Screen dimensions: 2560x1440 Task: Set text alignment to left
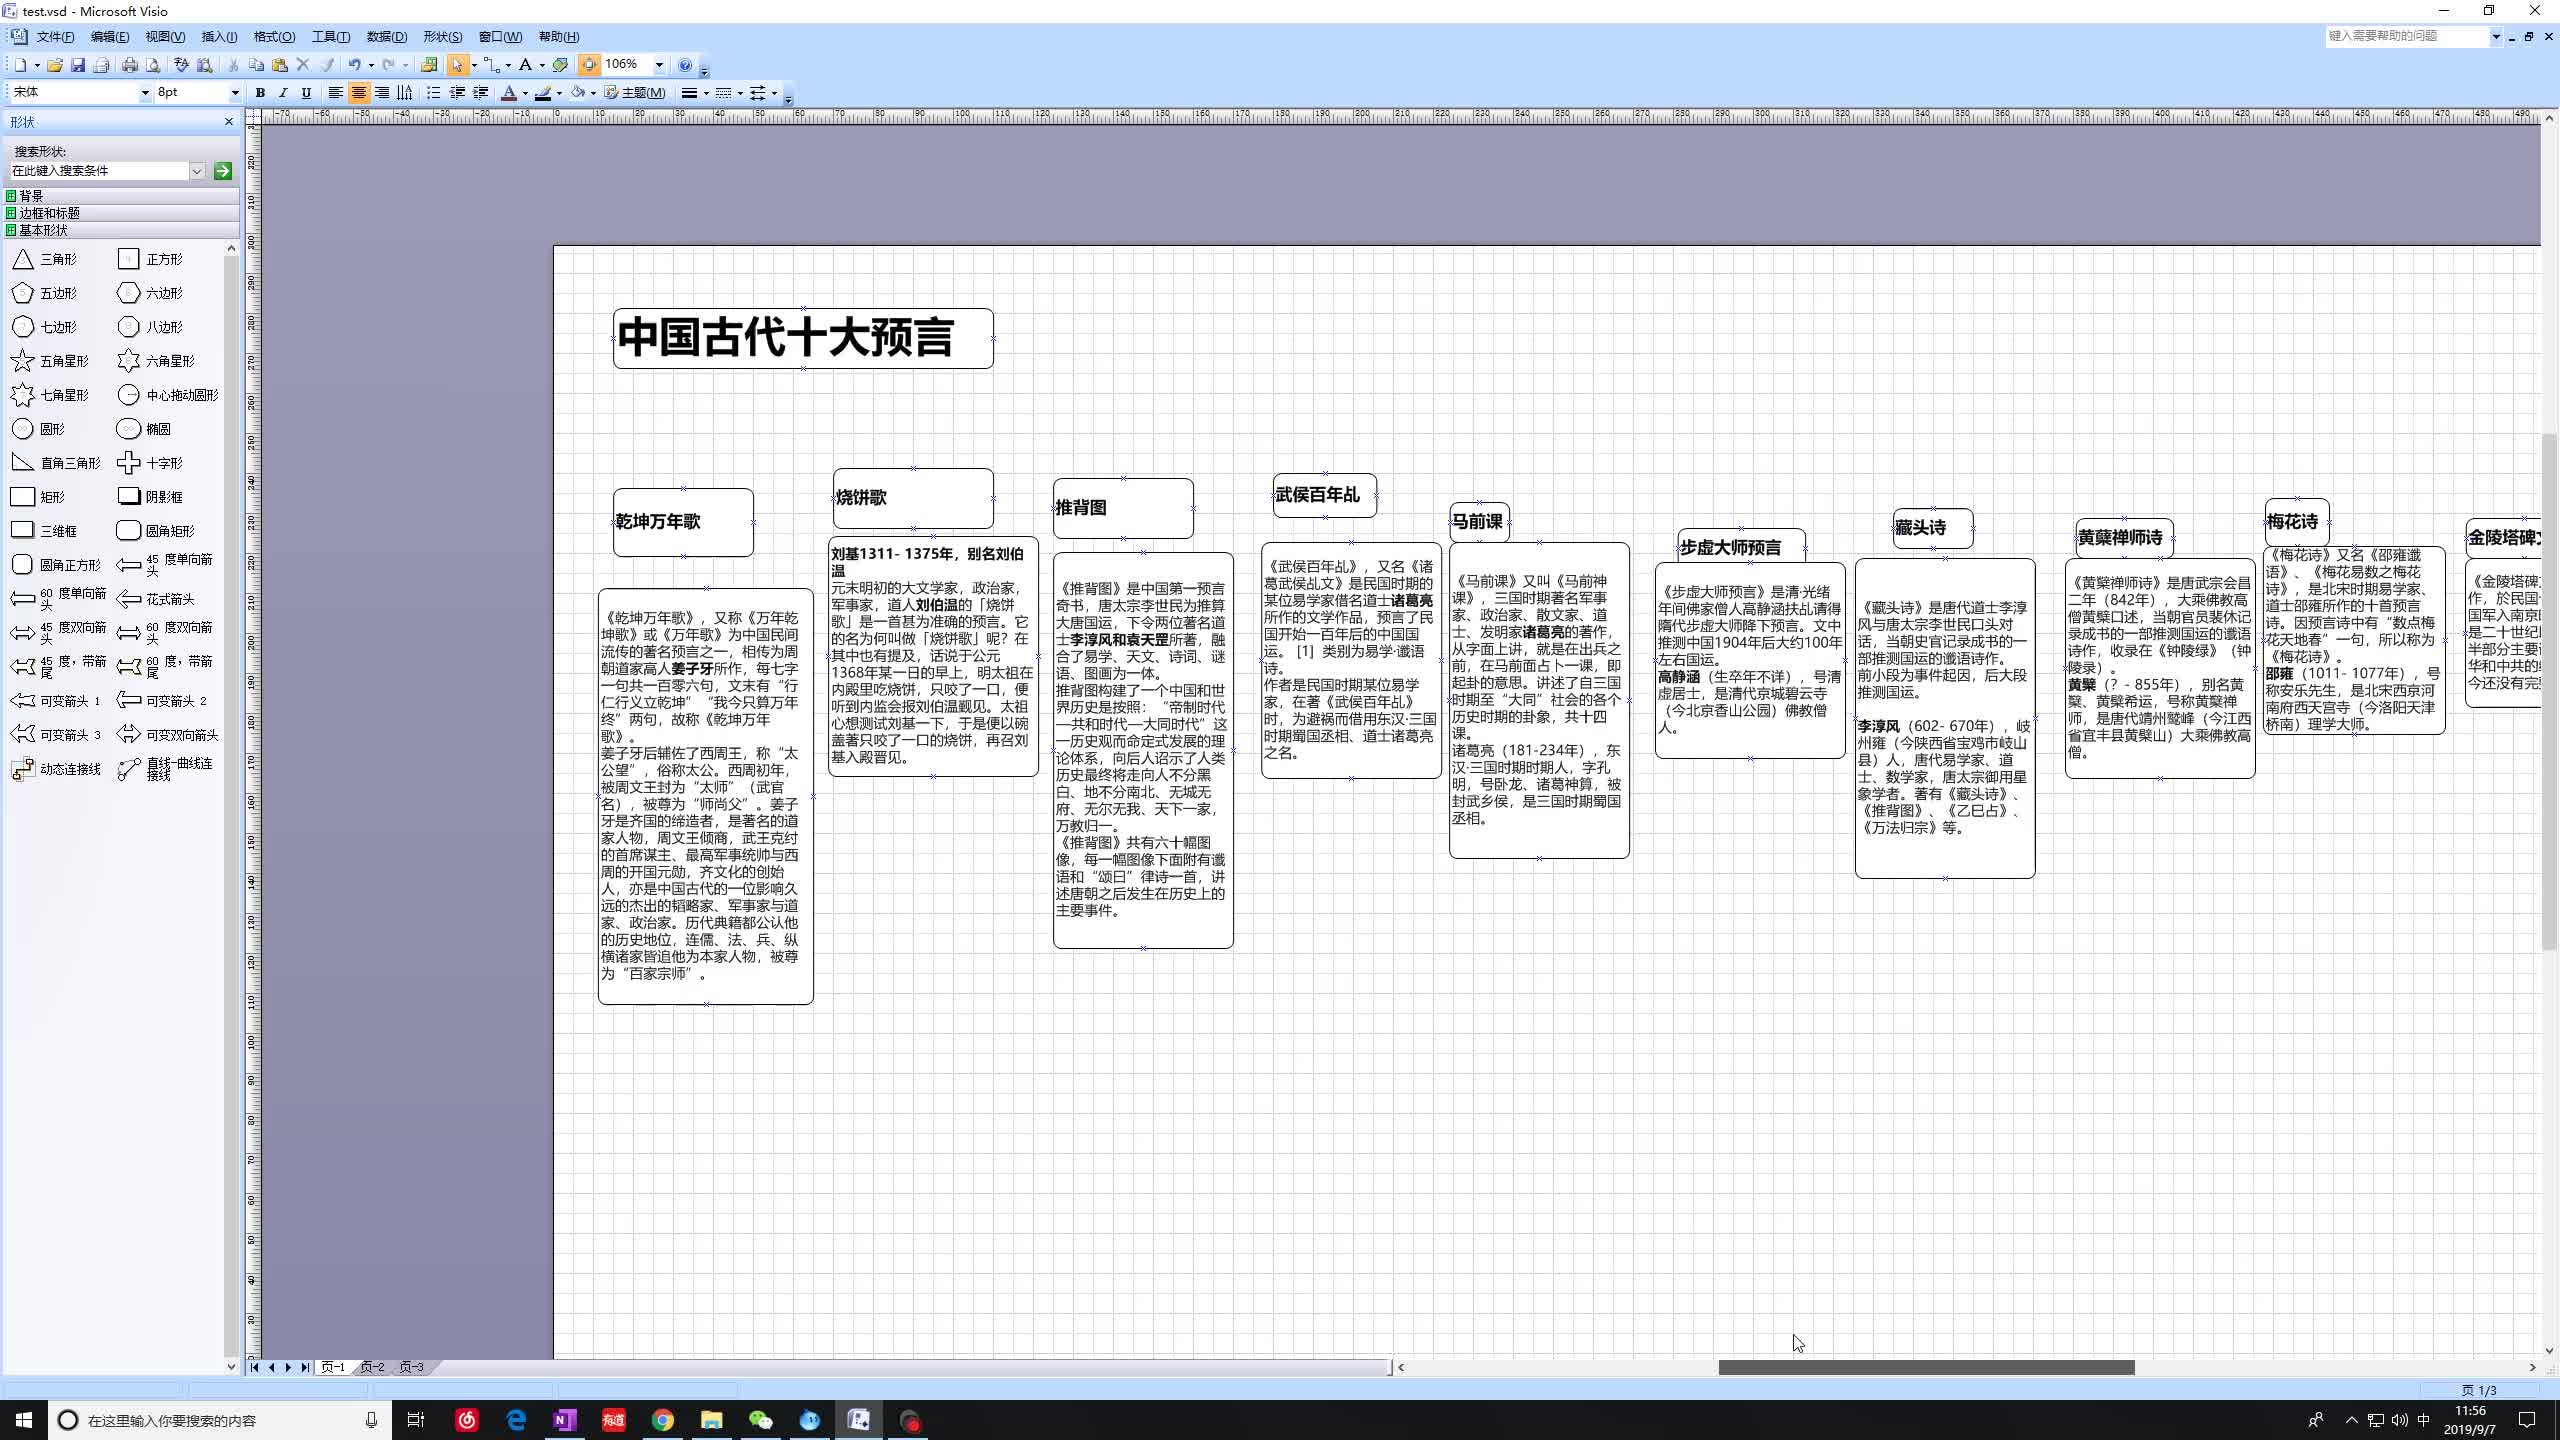pyautogui.click(x=335, y=93)
